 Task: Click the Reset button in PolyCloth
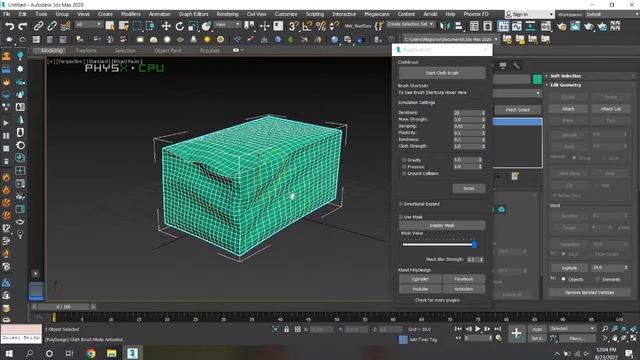[x=469, y=188]
